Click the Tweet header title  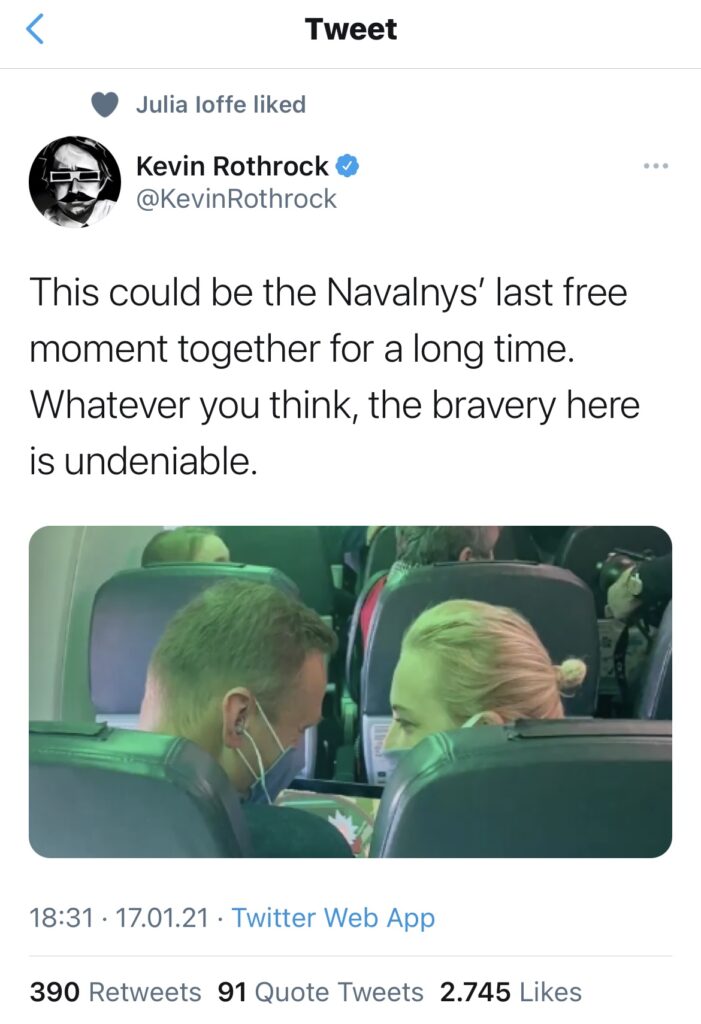(351, 29)
